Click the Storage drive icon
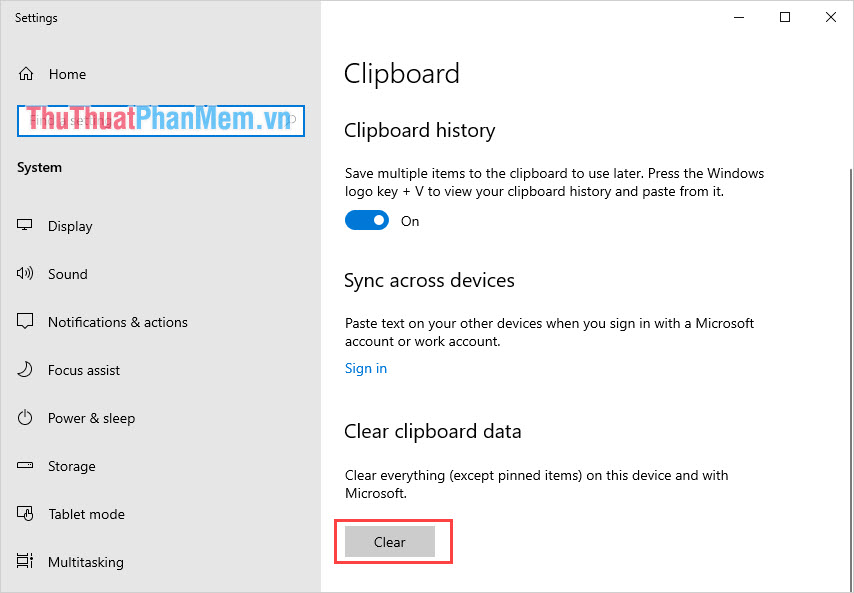 point(24,466)
